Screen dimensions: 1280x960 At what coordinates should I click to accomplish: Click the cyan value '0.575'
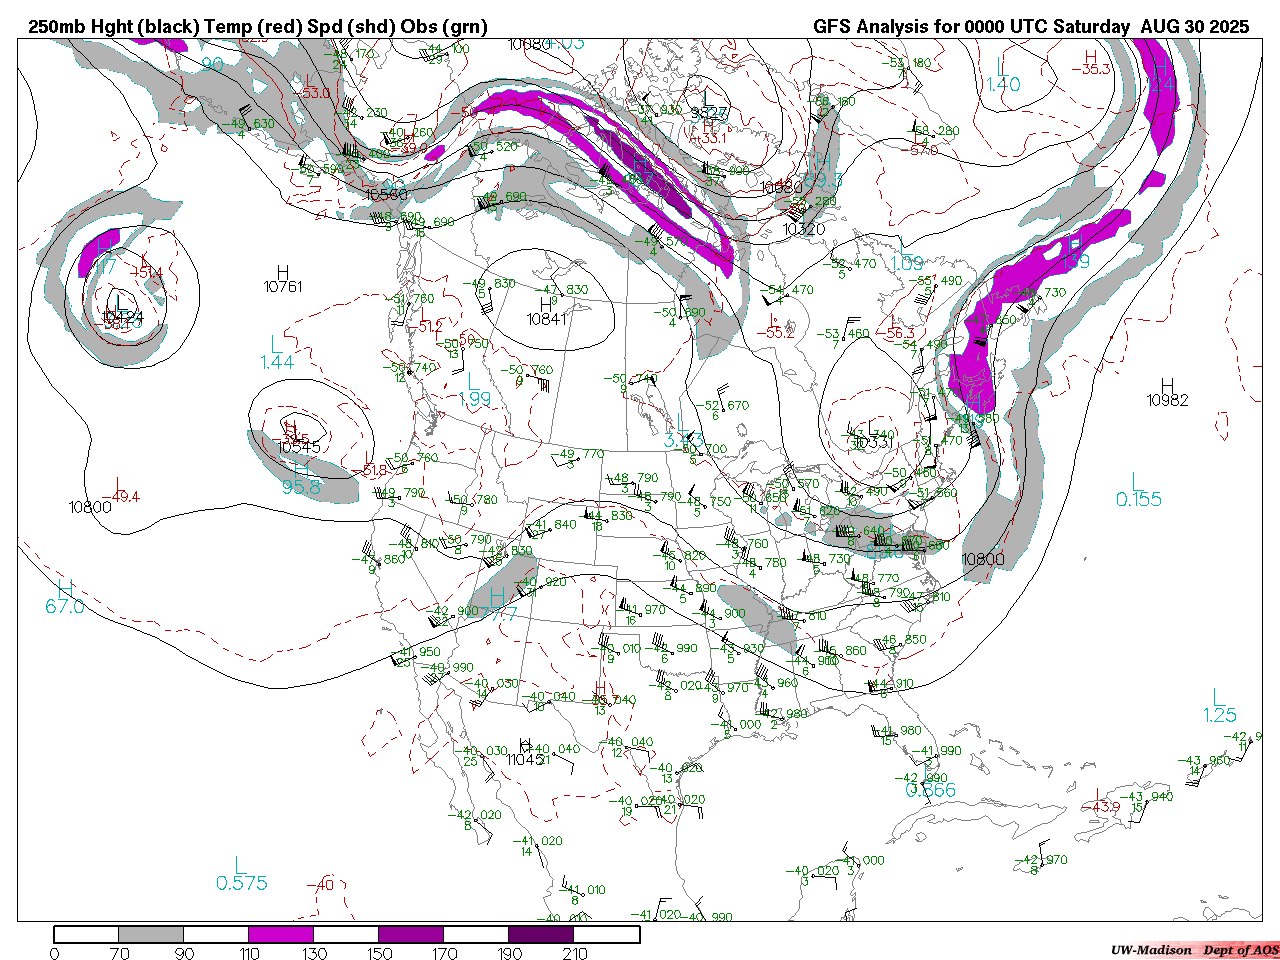[242, 883]
